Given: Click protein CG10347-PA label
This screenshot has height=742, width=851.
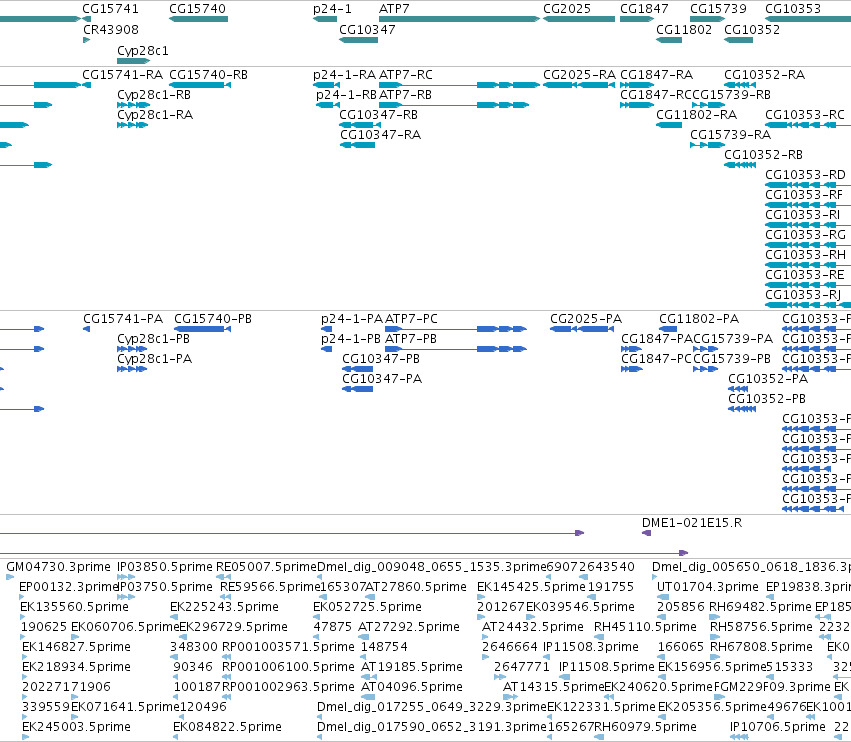Looking at the screenshot, I should point(382,379).
